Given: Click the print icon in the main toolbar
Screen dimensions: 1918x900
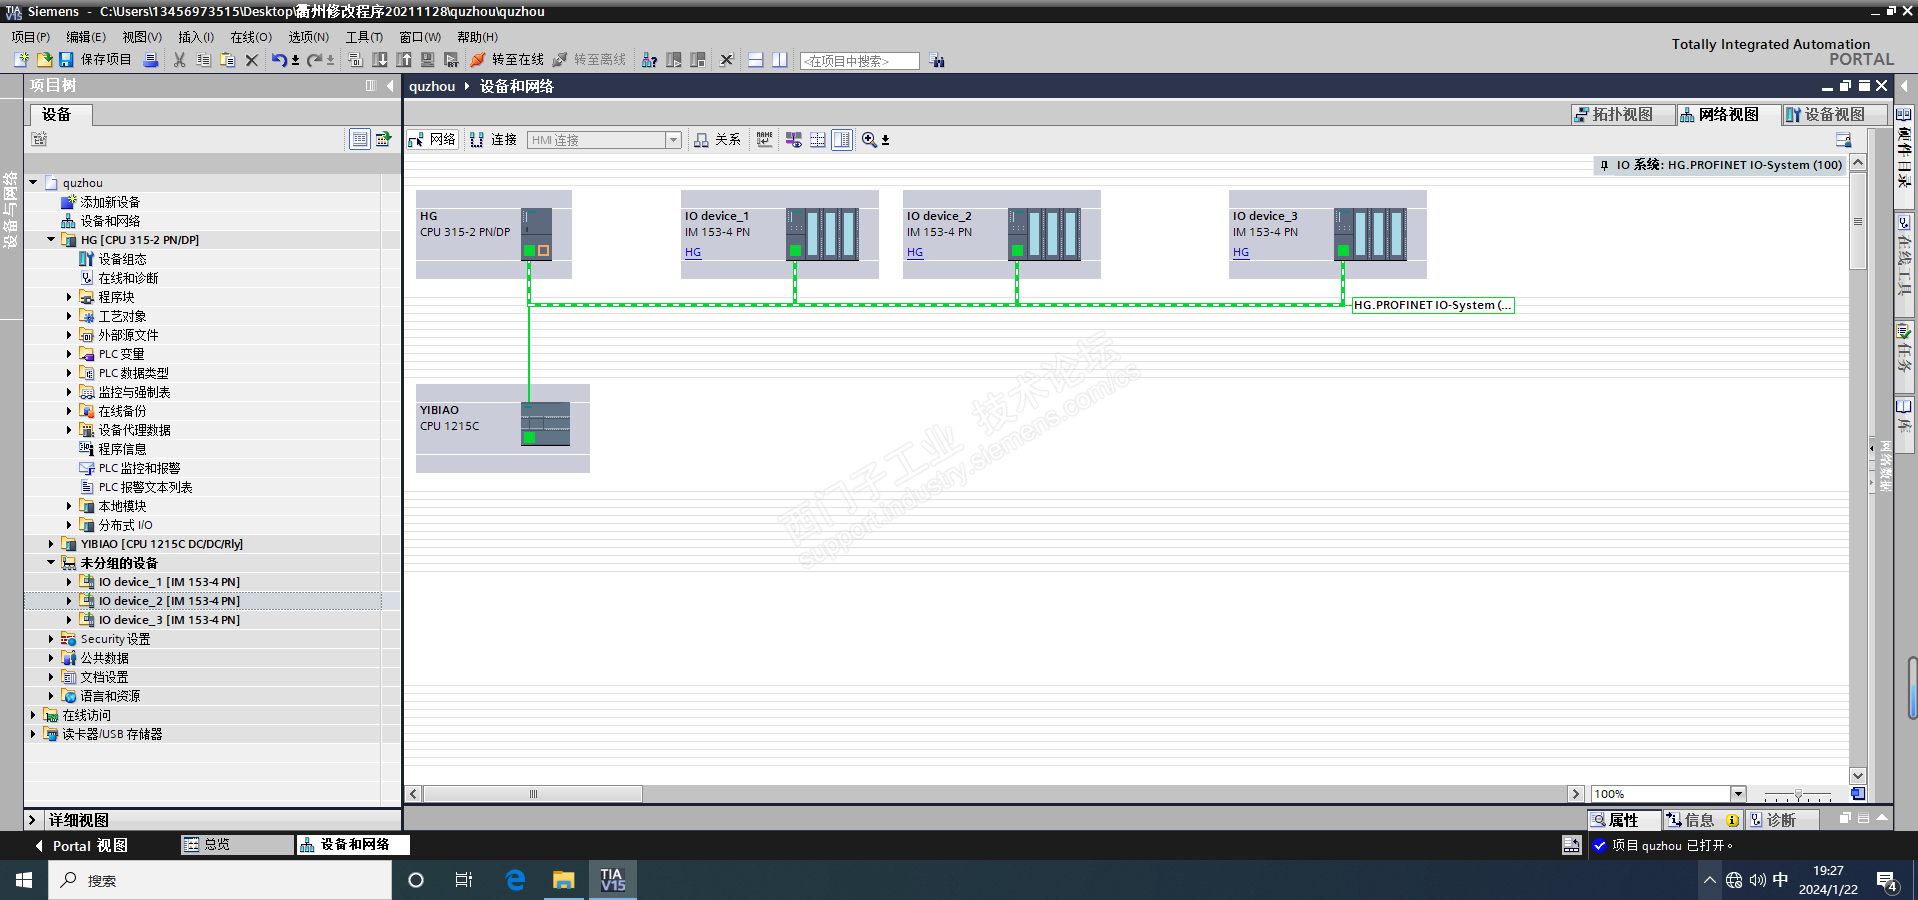Looking at the screenshot, I should [151, 60].
